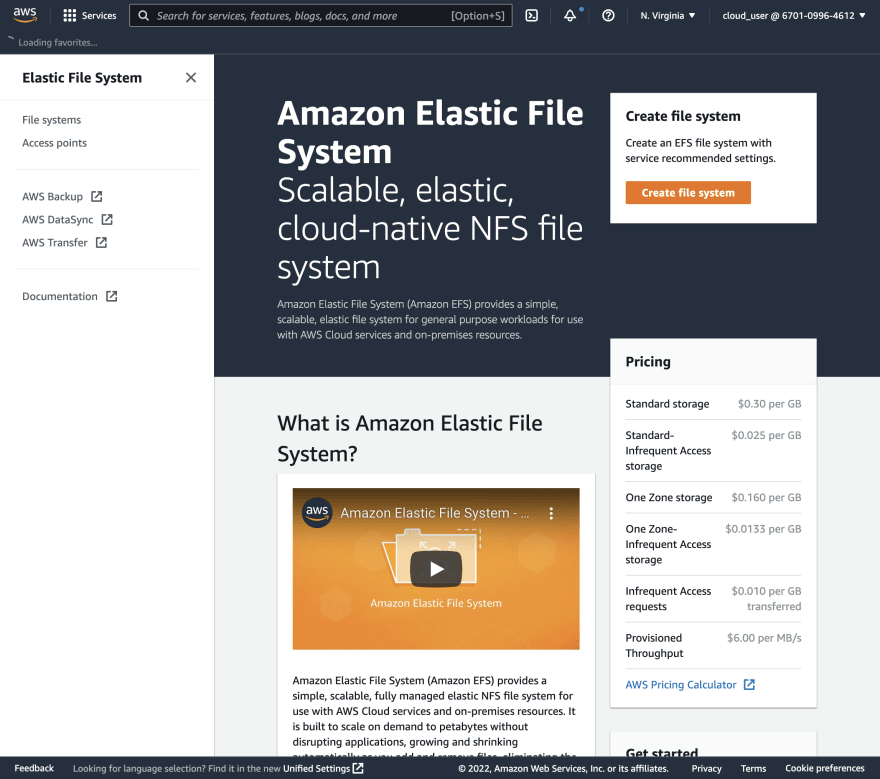Click the search magnifier icon
Screen dimensions: 880x779
pyautogui.click(x=144, y=16)
